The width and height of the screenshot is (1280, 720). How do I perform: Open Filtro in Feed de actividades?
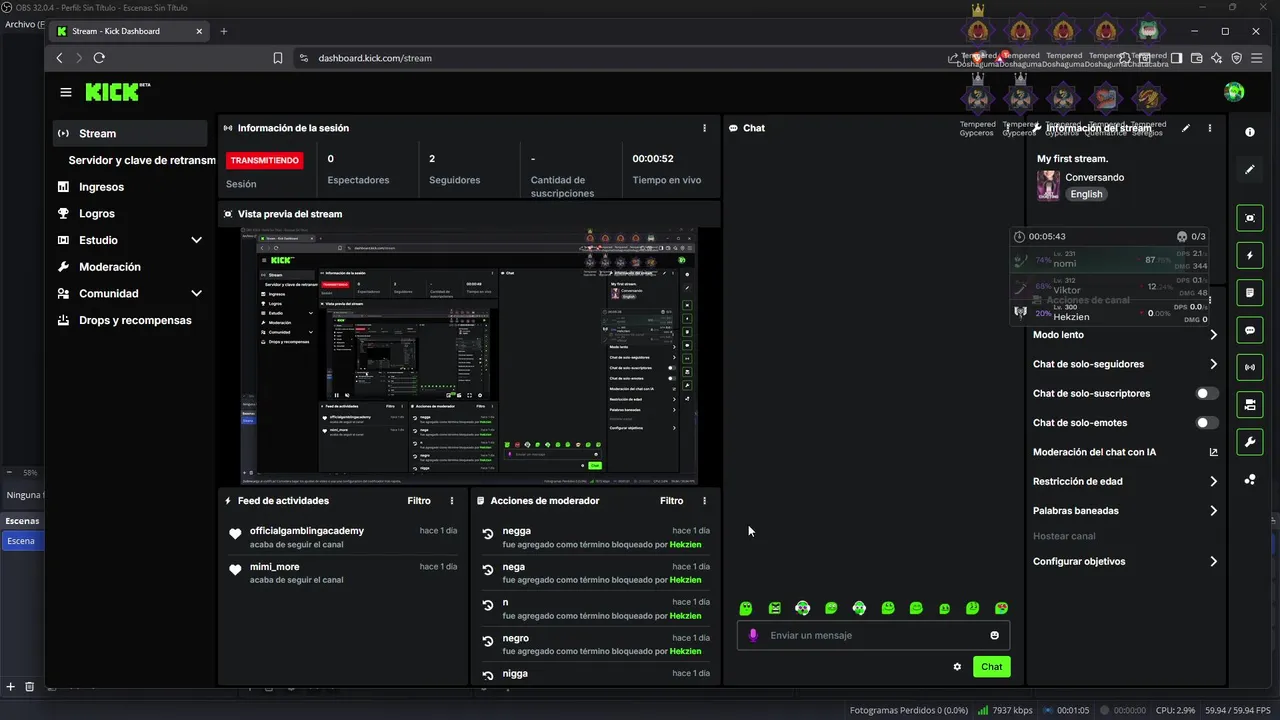(x=419, y=501)
